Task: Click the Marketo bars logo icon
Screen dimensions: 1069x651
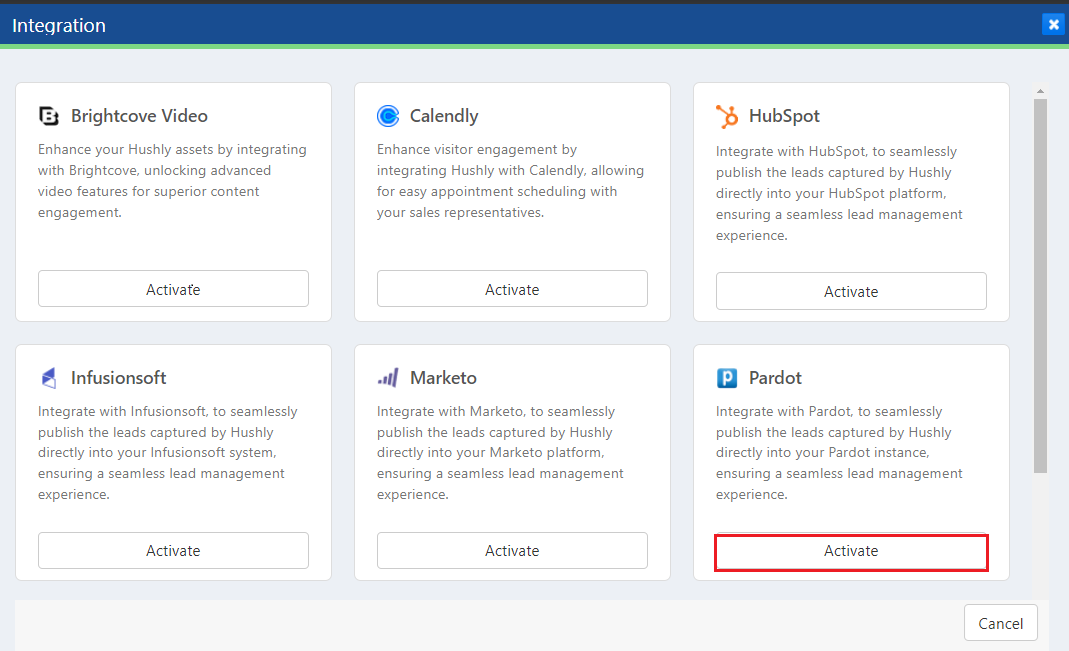Action: pyautogui.click(x=388, y=378)
